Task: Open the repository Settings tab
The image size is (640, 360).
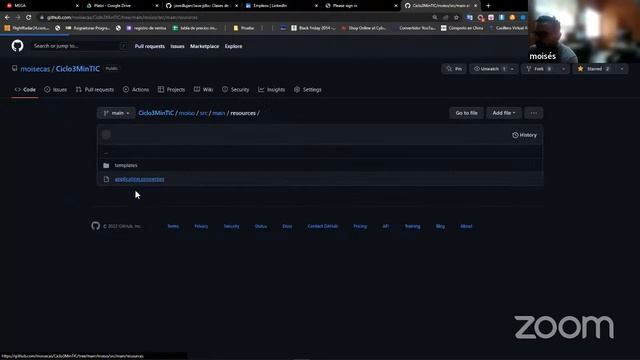Action: [x=308, y=89]
